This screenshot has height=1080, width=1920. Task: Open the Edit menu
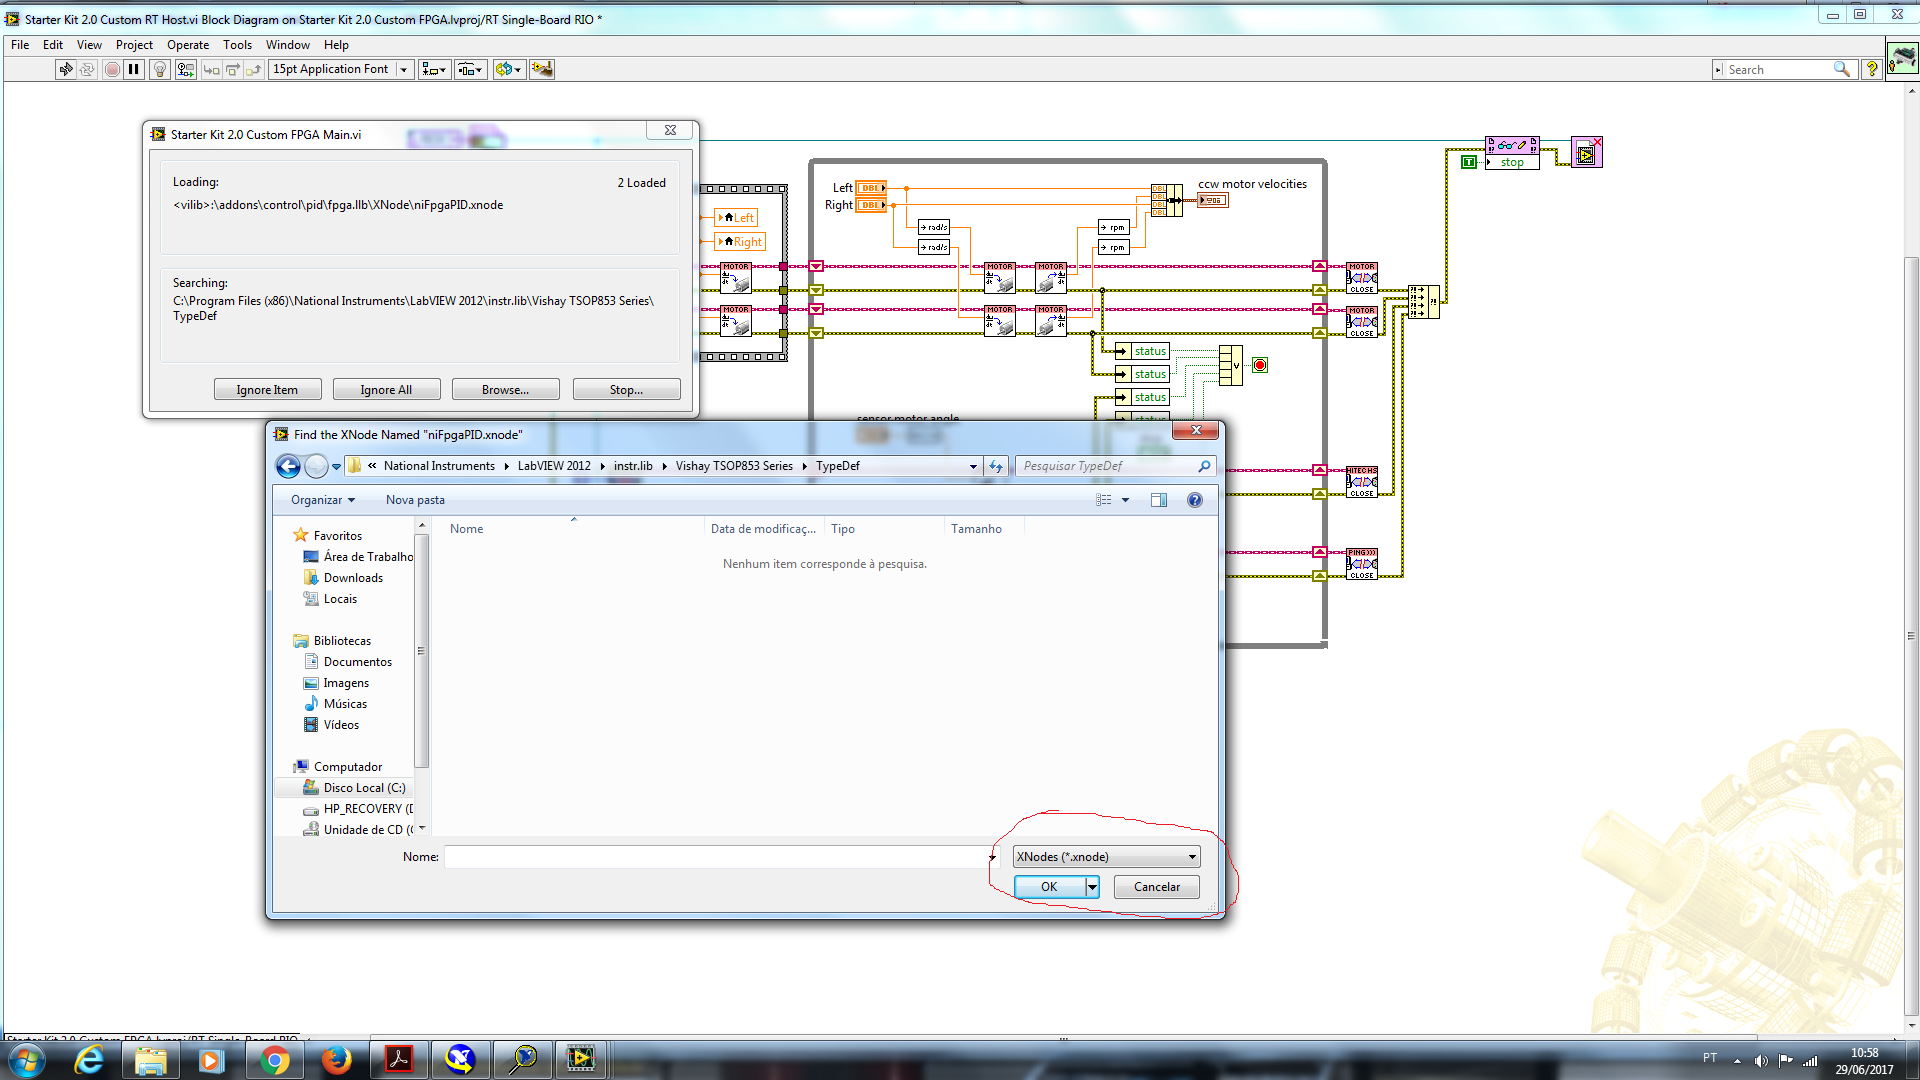tap(53, 45)
